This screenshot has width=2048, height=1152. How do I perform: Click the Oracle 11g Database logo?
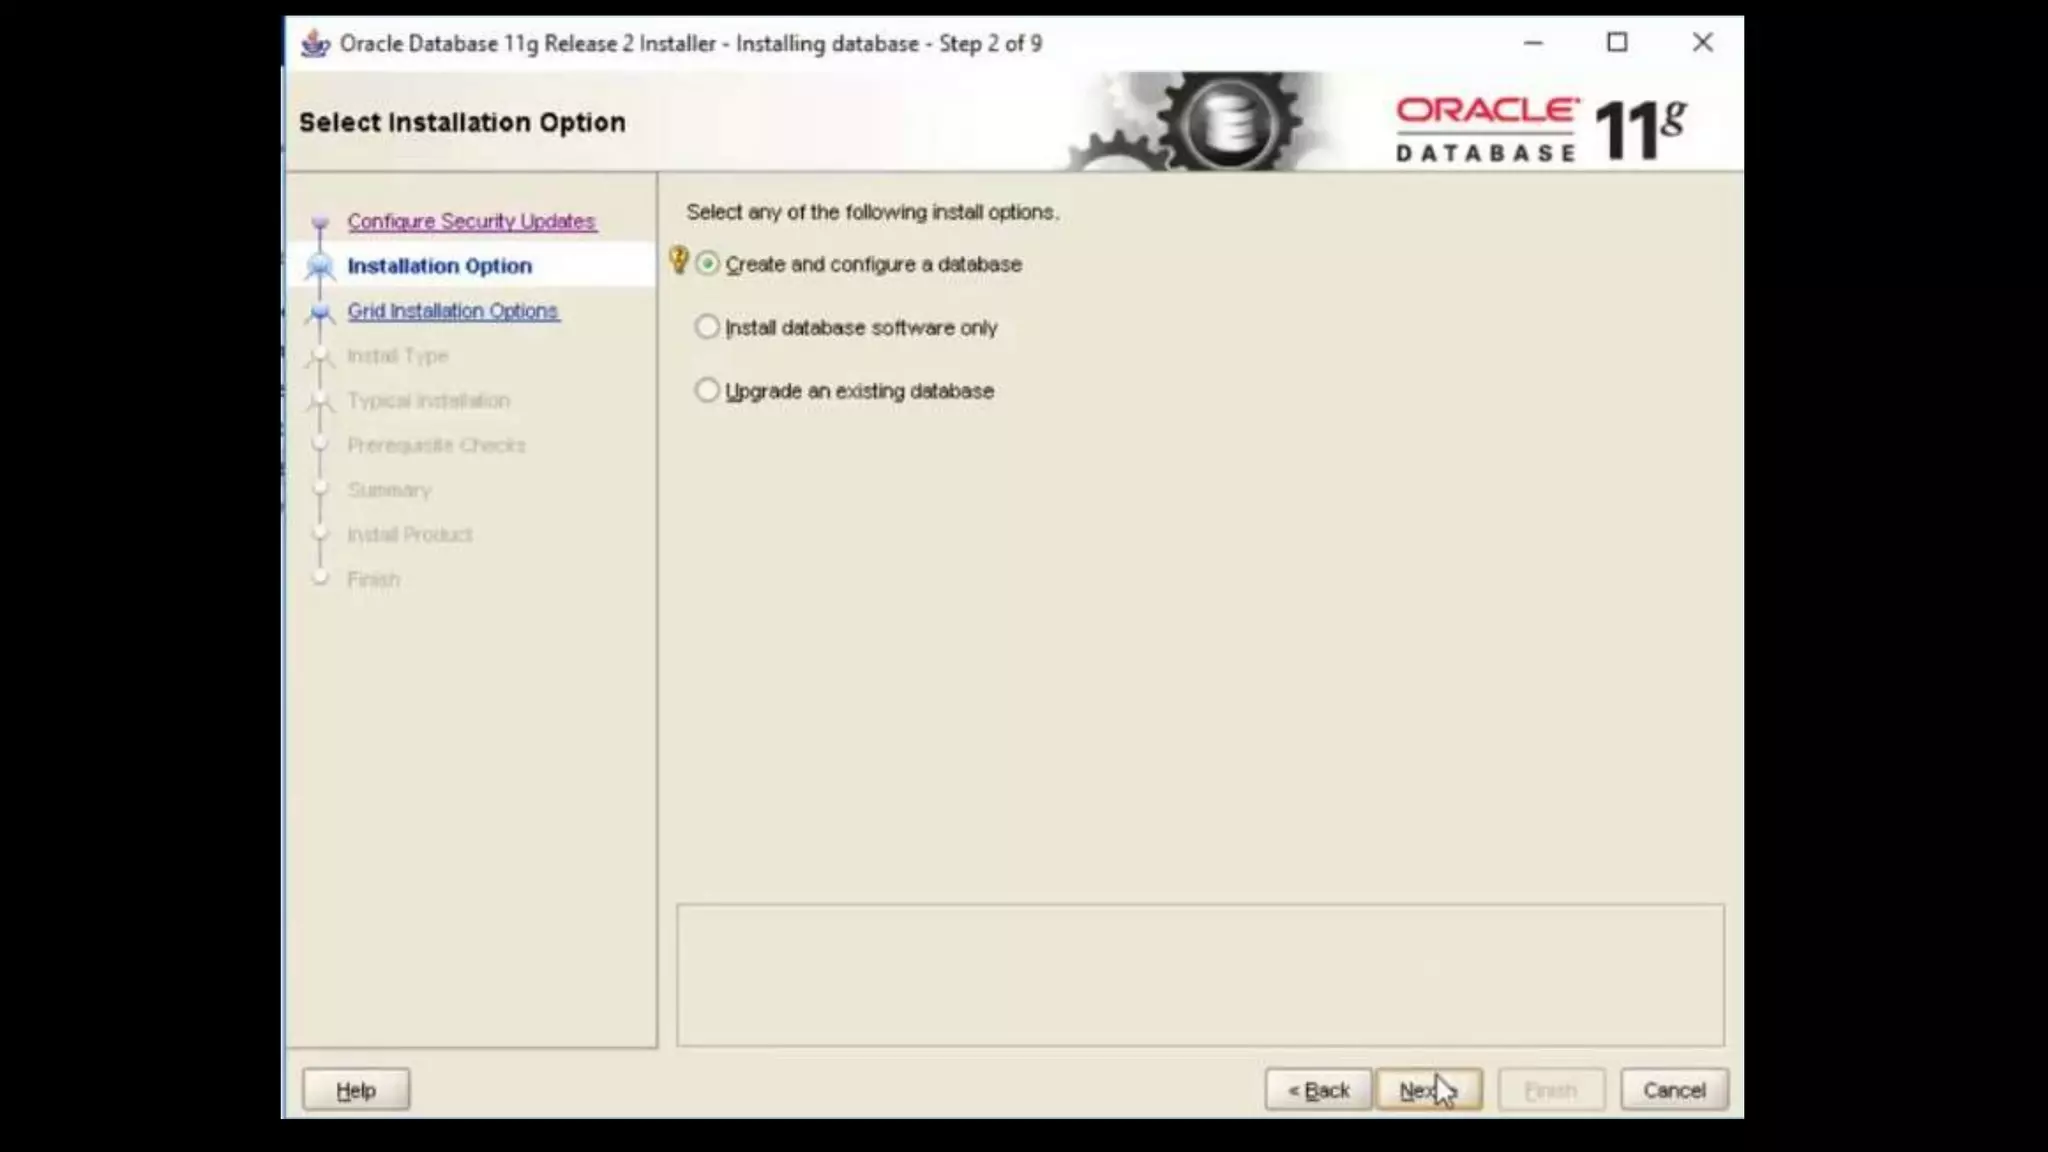pyautogui.click(x=1540, y=128)
